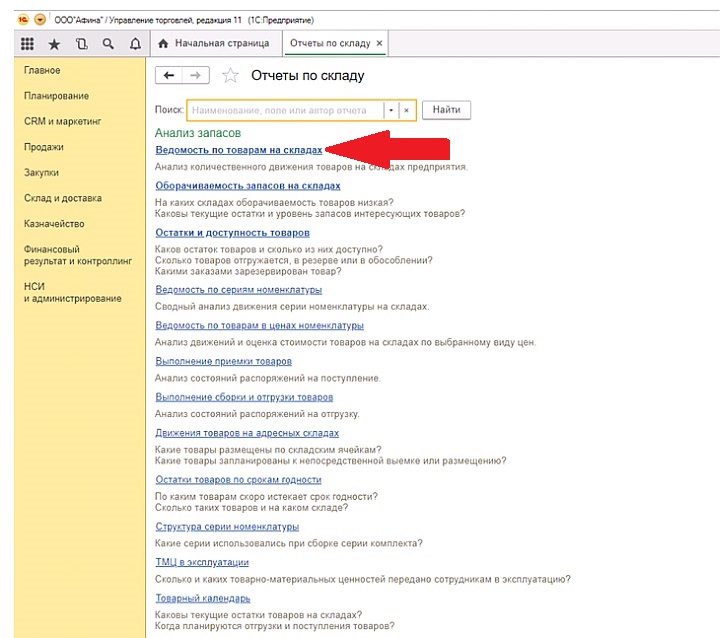Open Ведомость по сериям номенклатуры report
720x638 pixels.
238,290
